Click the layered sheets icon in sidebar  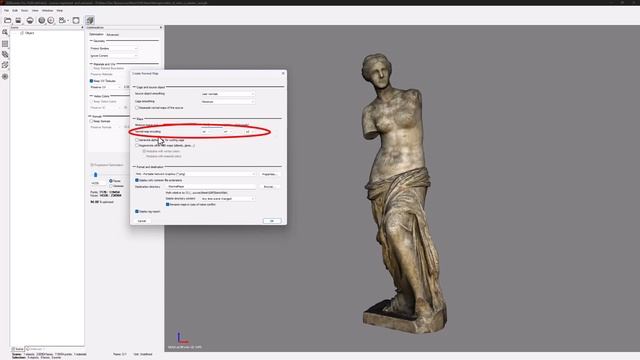coord(5,54)
